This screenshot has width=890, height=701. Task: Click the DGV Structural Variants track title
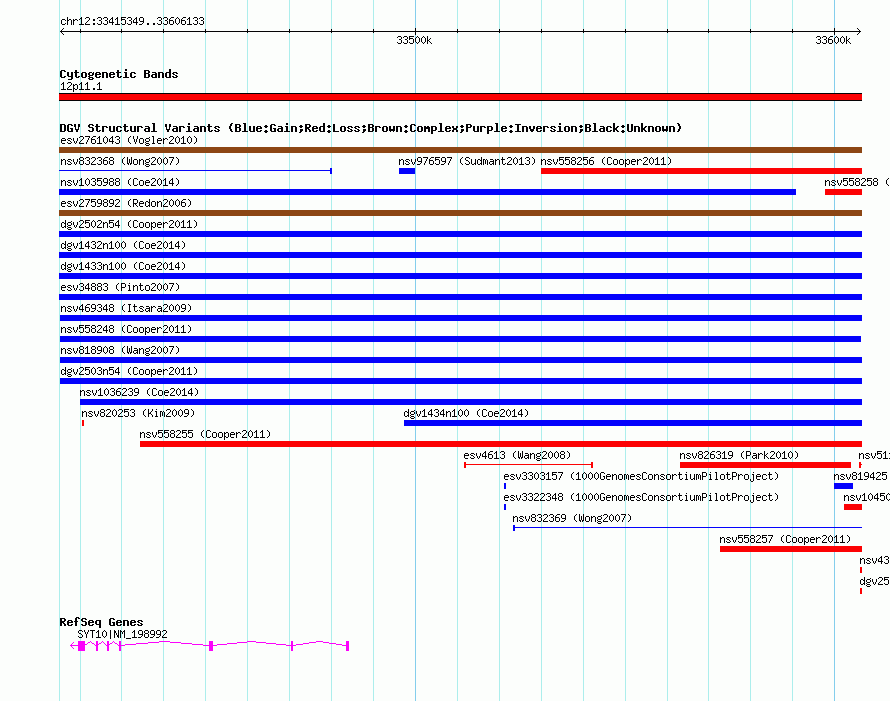371,128
